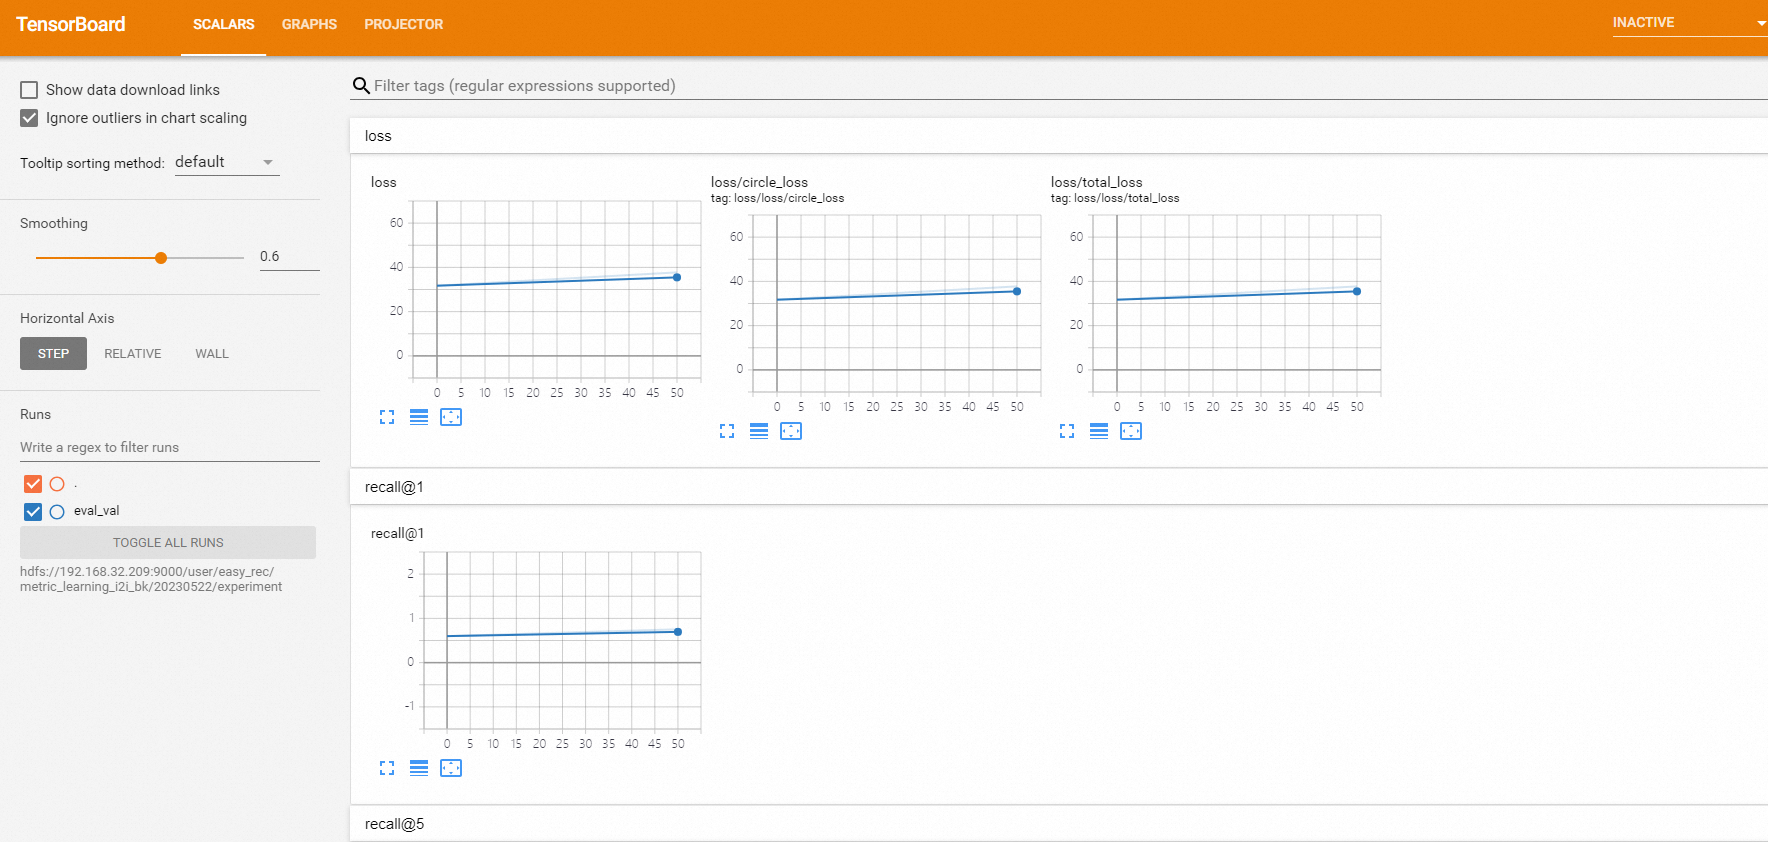This screenshot has height=842, width=1768.
Task: Switch to the SCALARS tab
Action: click(223, 24)
